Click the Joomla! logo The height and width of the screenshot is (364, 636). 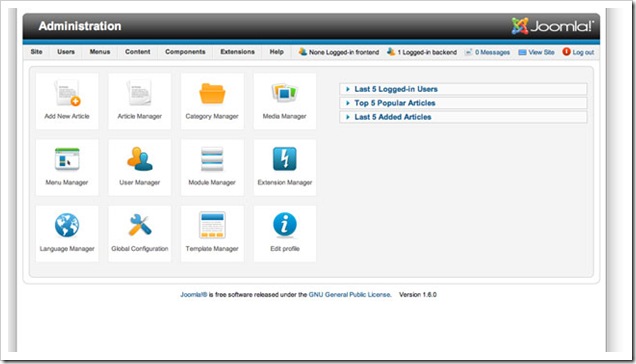pos(552,26)
